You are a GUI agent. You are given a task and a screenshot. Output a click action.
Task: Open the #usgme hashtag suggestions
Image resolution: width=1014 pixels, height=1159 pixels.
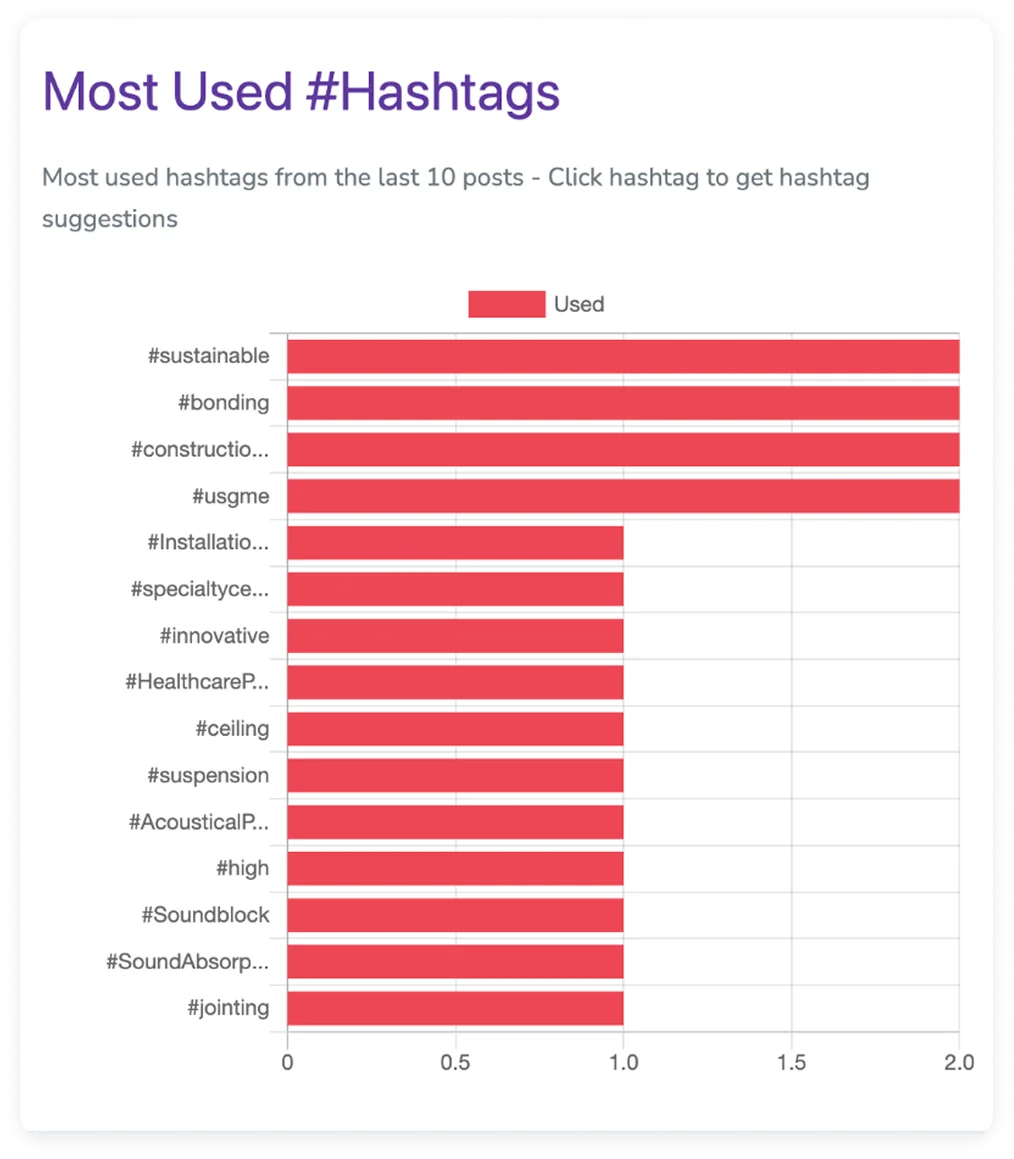pyautogui.click(x=231, y=496)
